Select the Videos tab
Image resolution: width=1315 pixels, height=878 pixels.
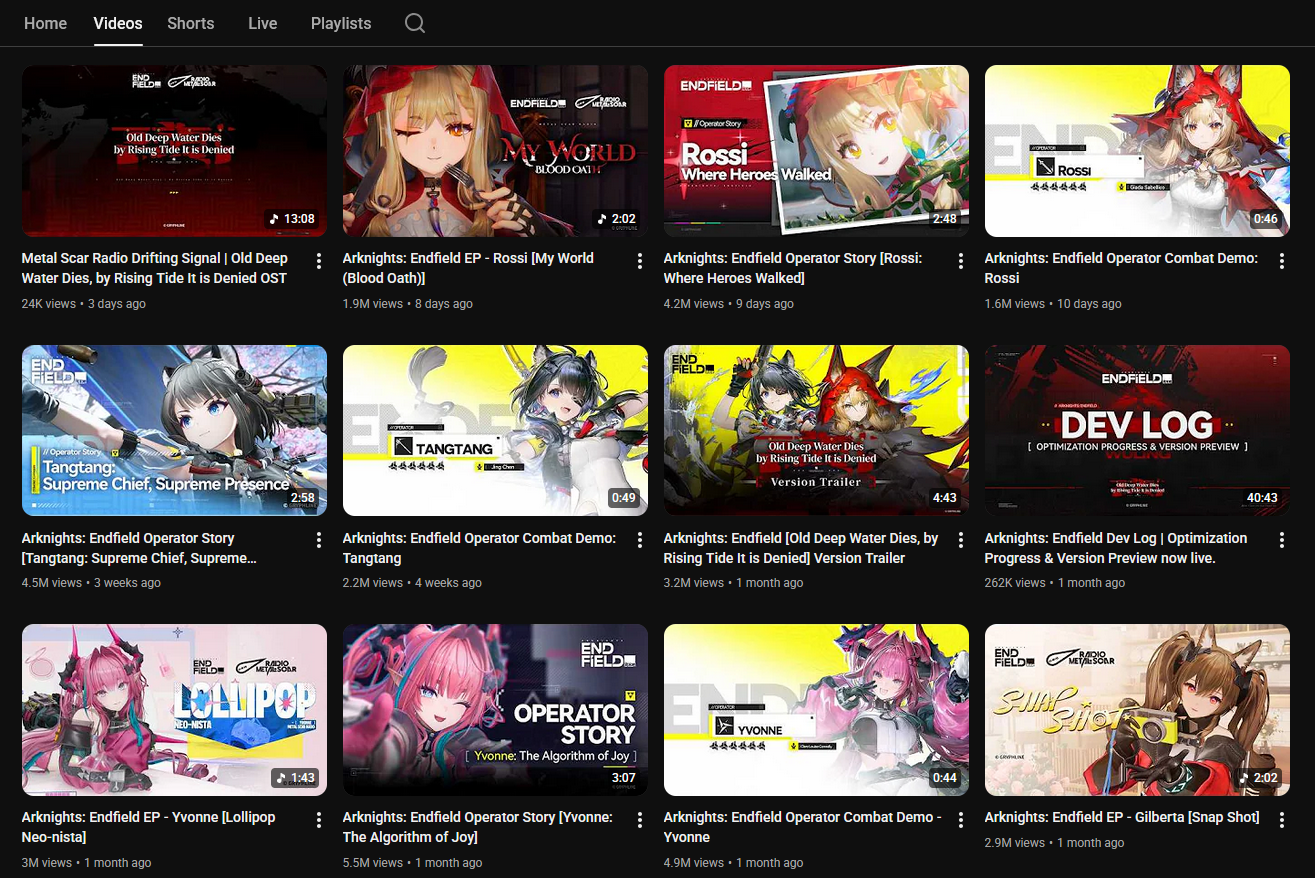(x=118, y=23)
